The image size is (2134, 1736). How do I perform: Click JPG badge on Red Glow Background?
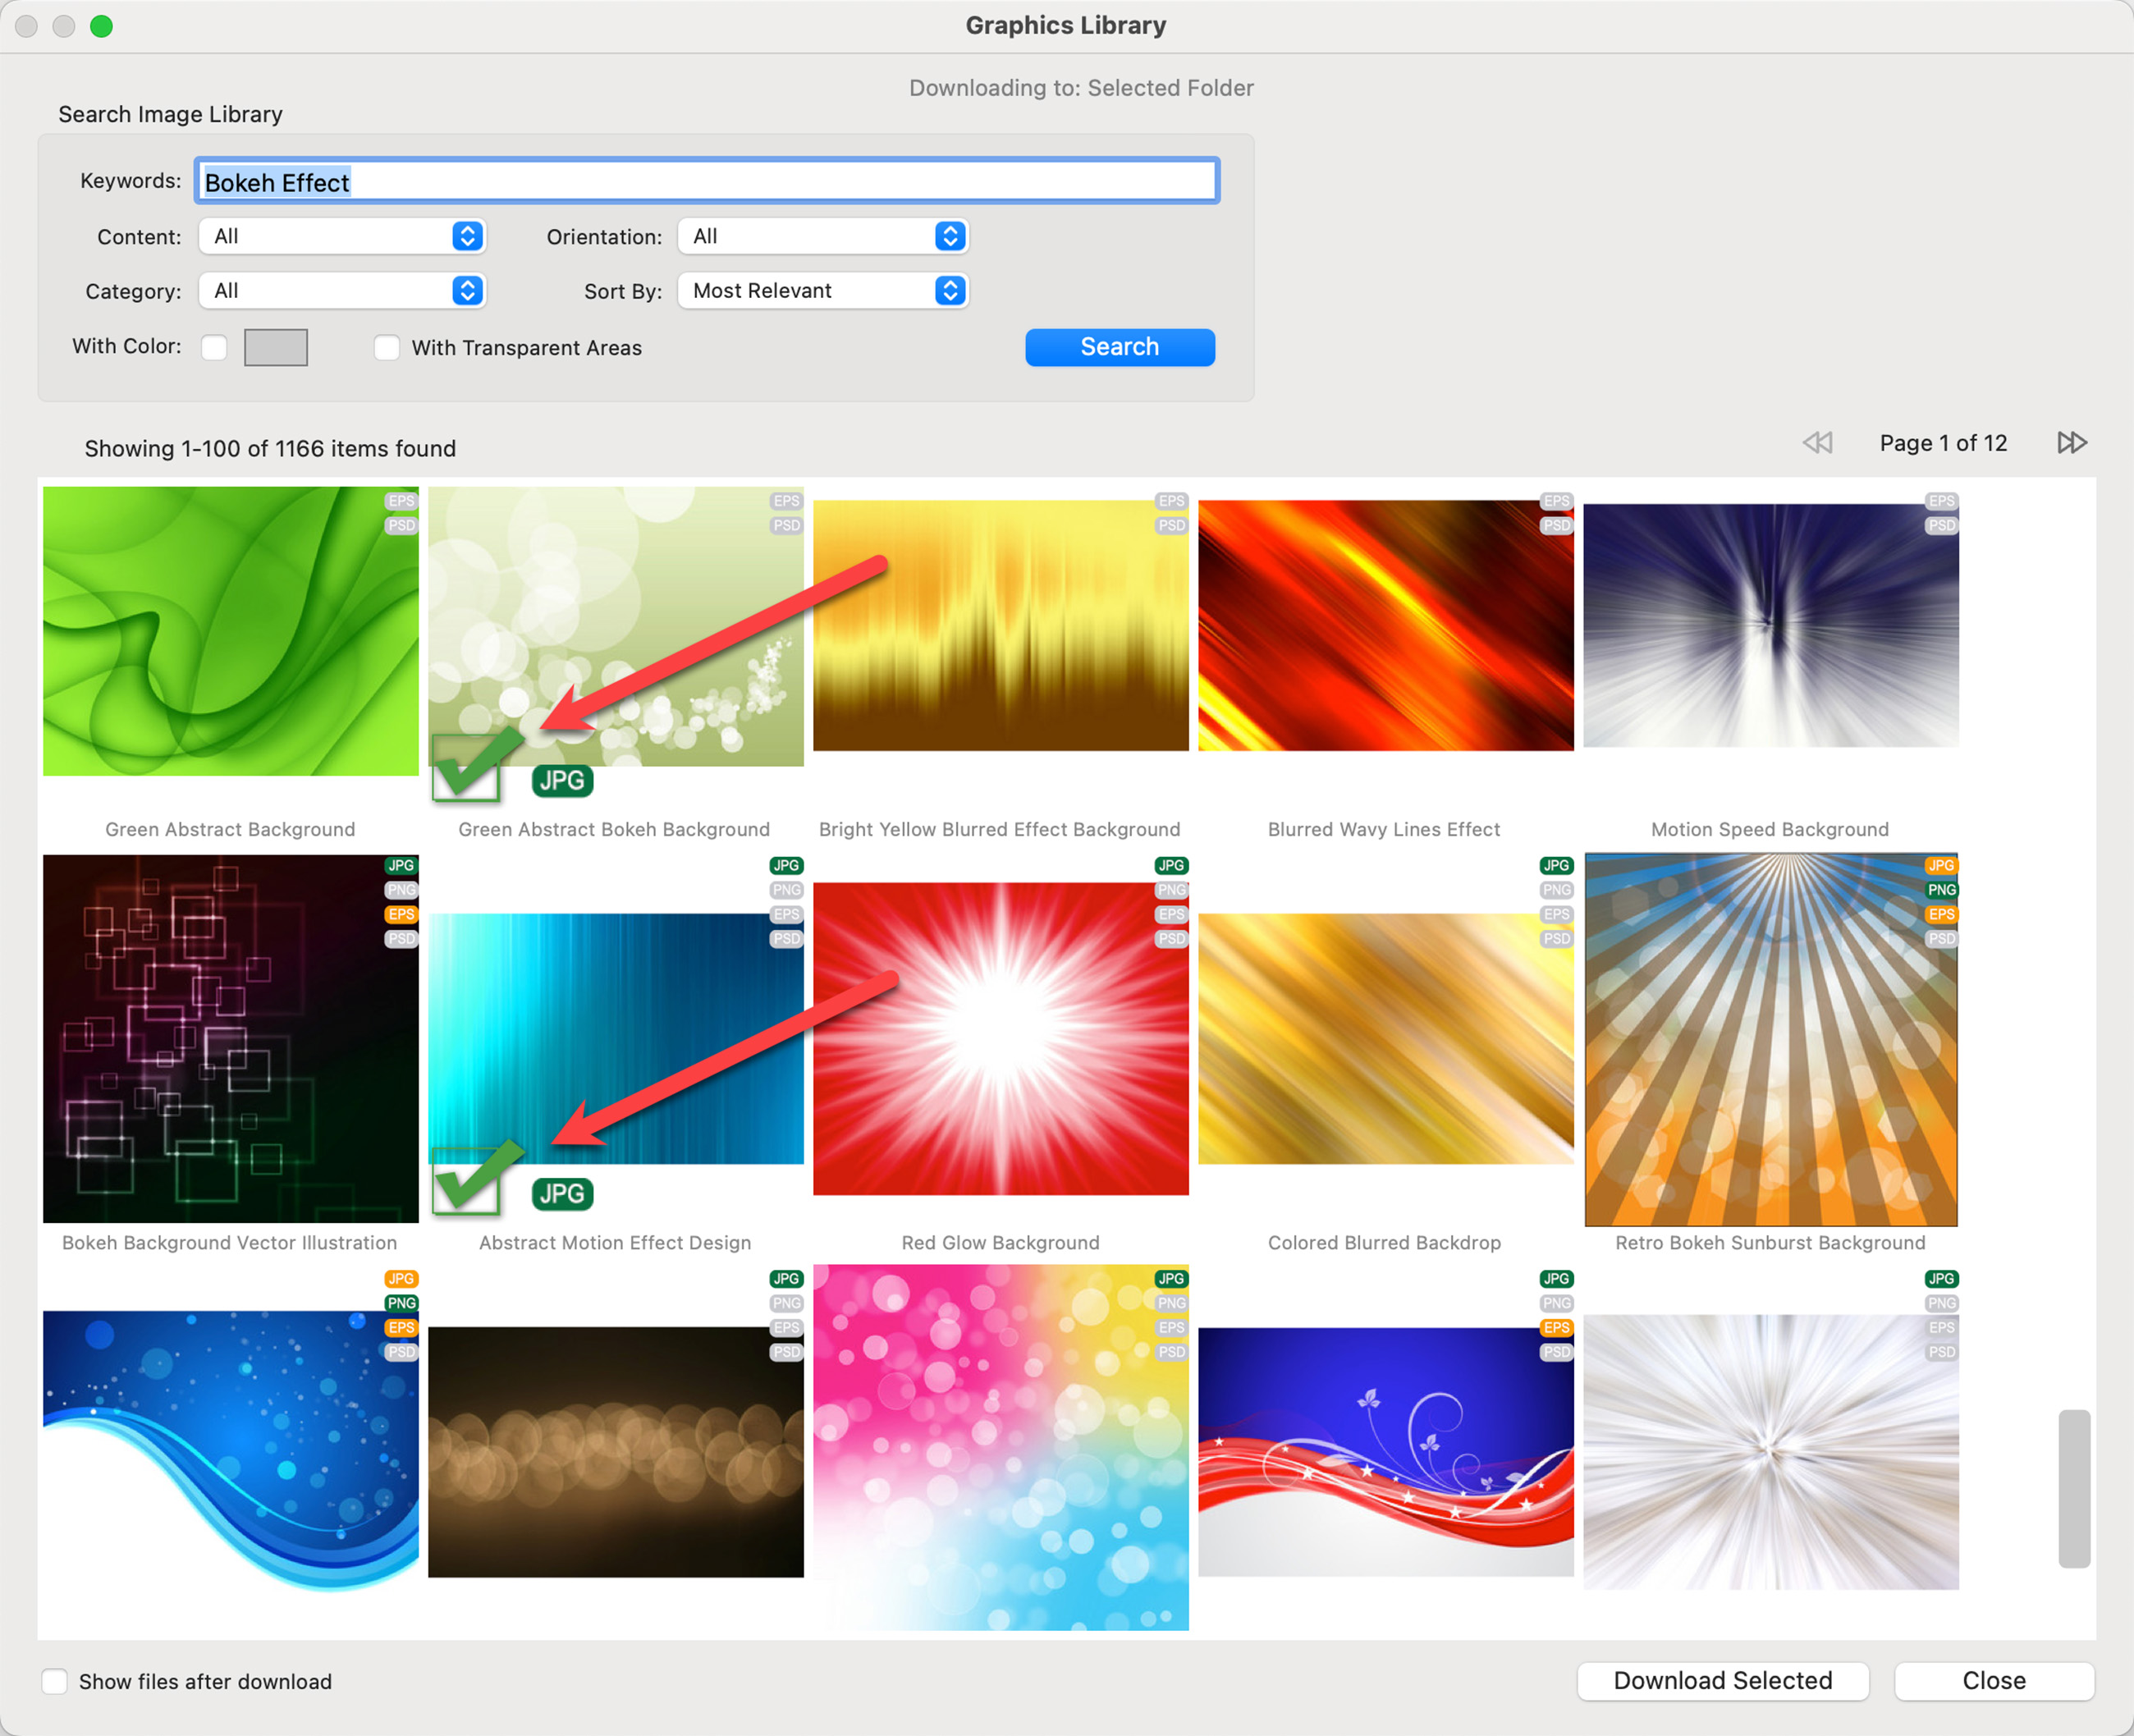tap(1171, 865)
